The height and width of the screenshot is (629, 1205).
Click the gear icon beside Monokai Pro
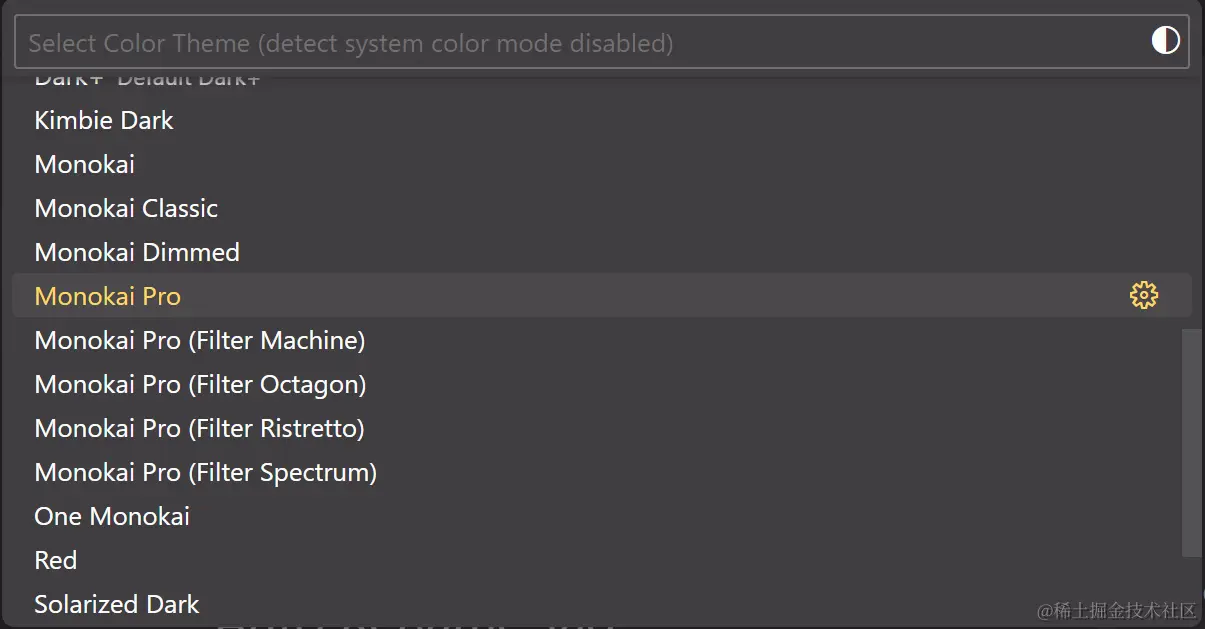coord(1143,295)
